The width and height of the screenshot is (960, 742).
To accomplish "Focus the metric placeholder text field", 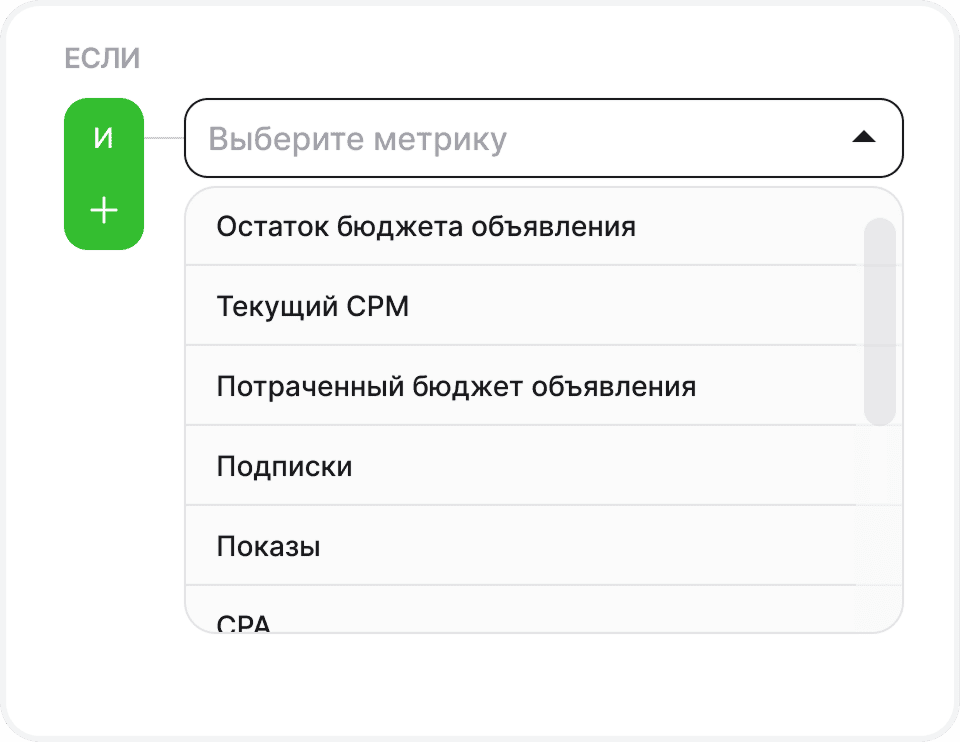I will [x=357, y=139].
